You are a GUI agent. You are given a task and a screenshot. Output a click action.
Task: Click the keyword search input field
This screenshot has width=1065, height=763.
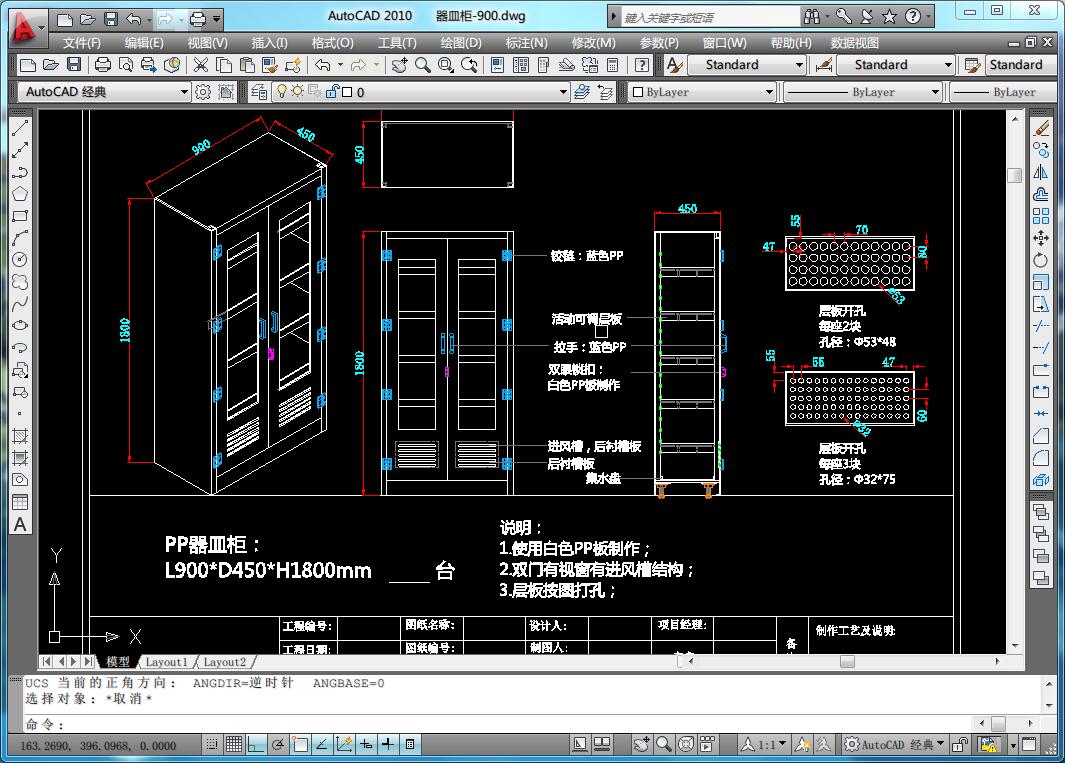pos(710,17)
